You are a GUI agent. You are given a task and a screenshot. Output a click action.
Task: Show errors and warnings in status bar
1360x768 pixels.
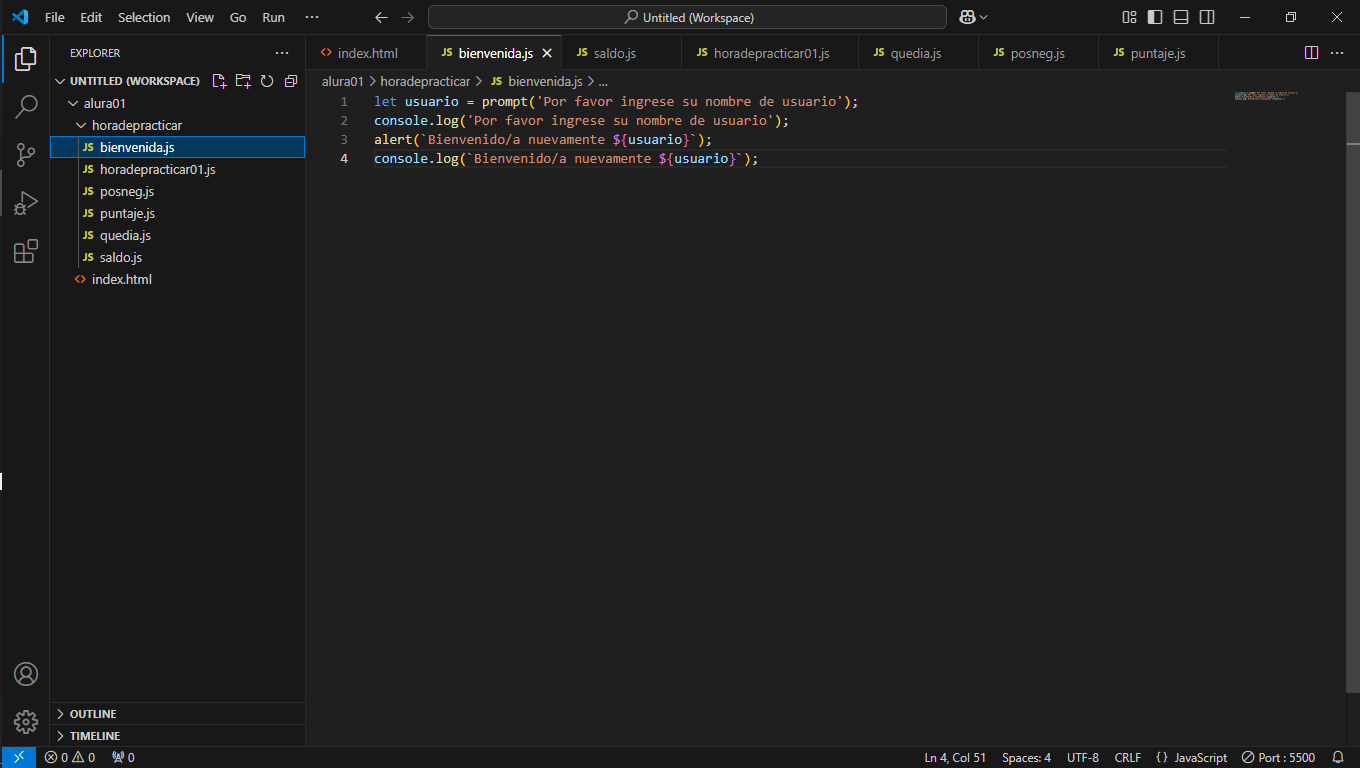click(70, 757)
